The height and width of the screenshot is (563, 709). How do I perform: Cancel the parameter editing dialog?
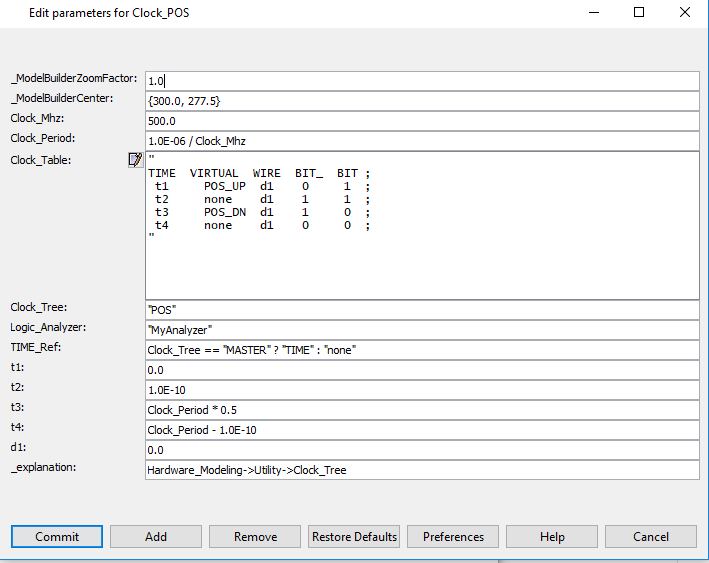(650, 537)
